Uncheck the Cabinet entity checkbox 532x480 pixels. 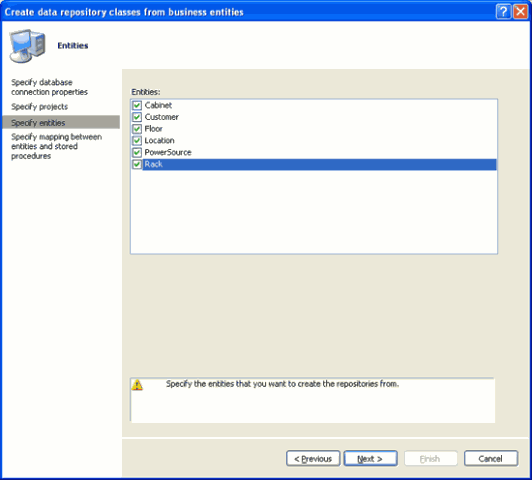(137, 105)
